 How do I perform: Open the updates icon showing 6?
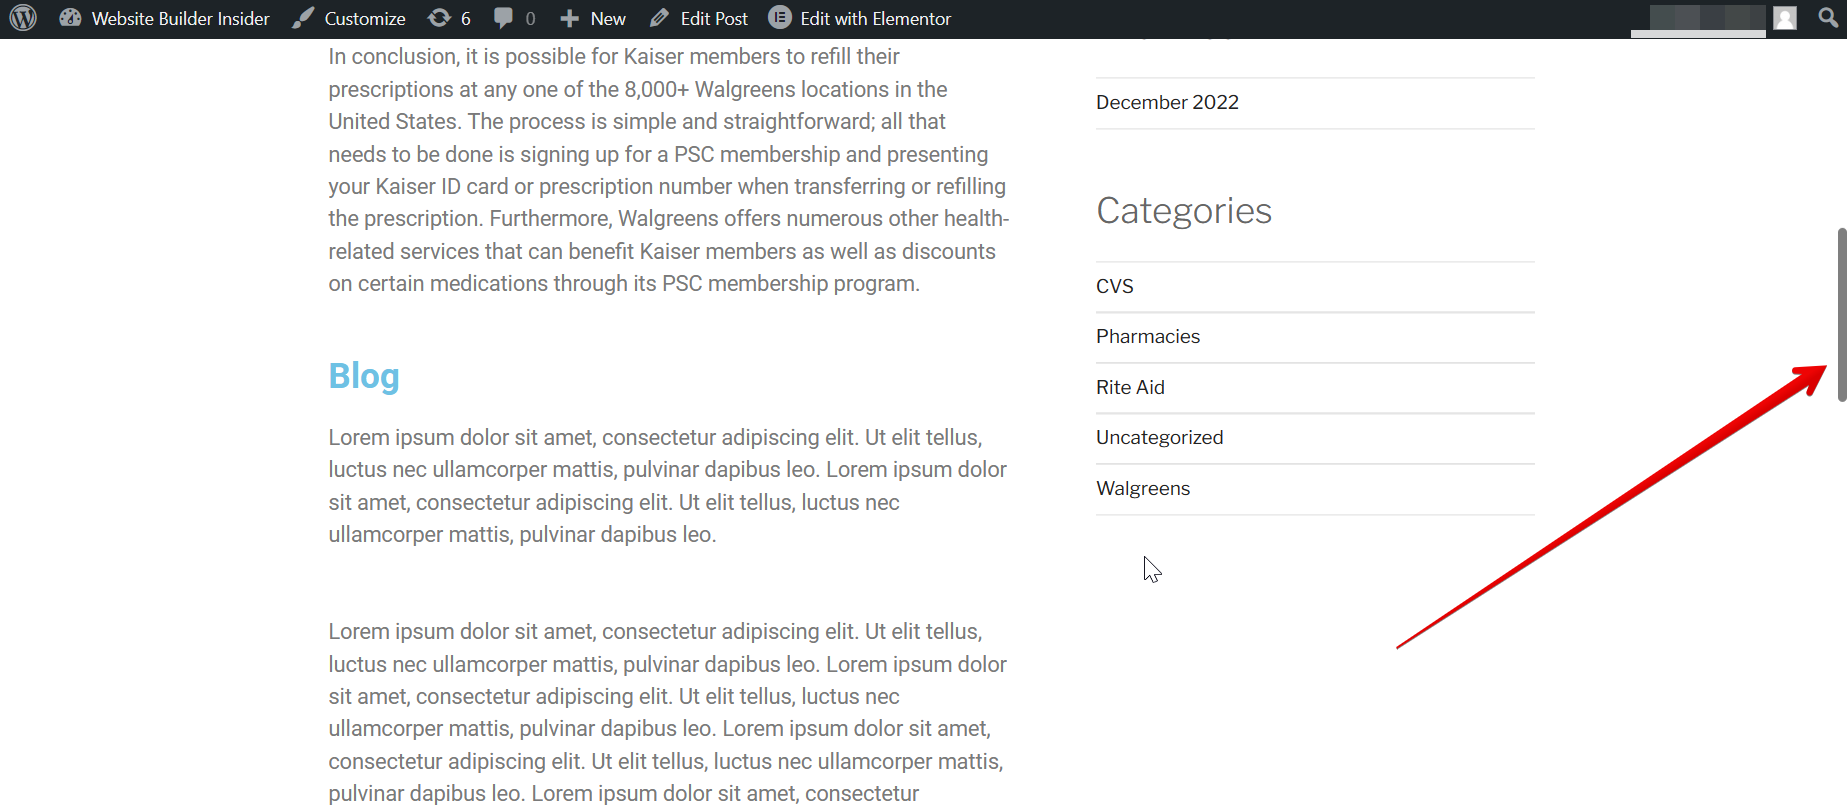pos(439,18)
